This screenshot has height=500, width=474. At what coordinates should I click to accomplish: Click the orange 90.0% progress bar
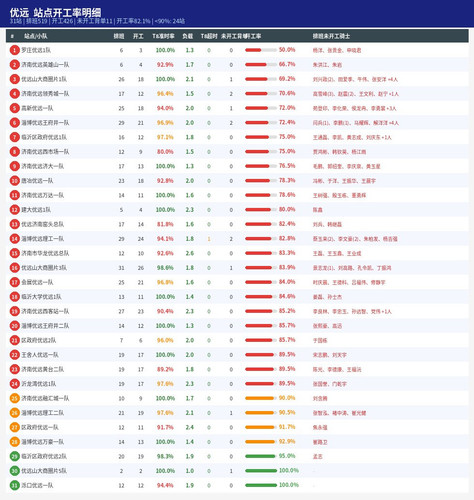(261, 398)
